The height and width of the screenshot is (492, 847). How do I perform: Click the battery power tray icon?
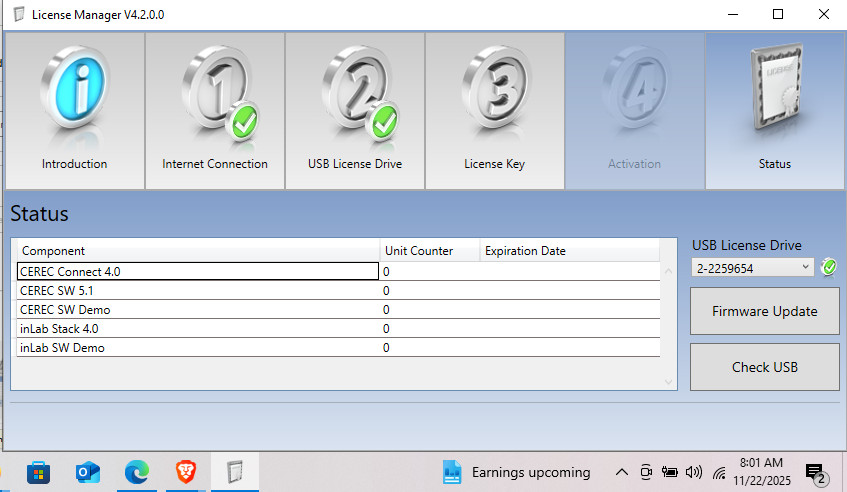click(x=670, y=473)
